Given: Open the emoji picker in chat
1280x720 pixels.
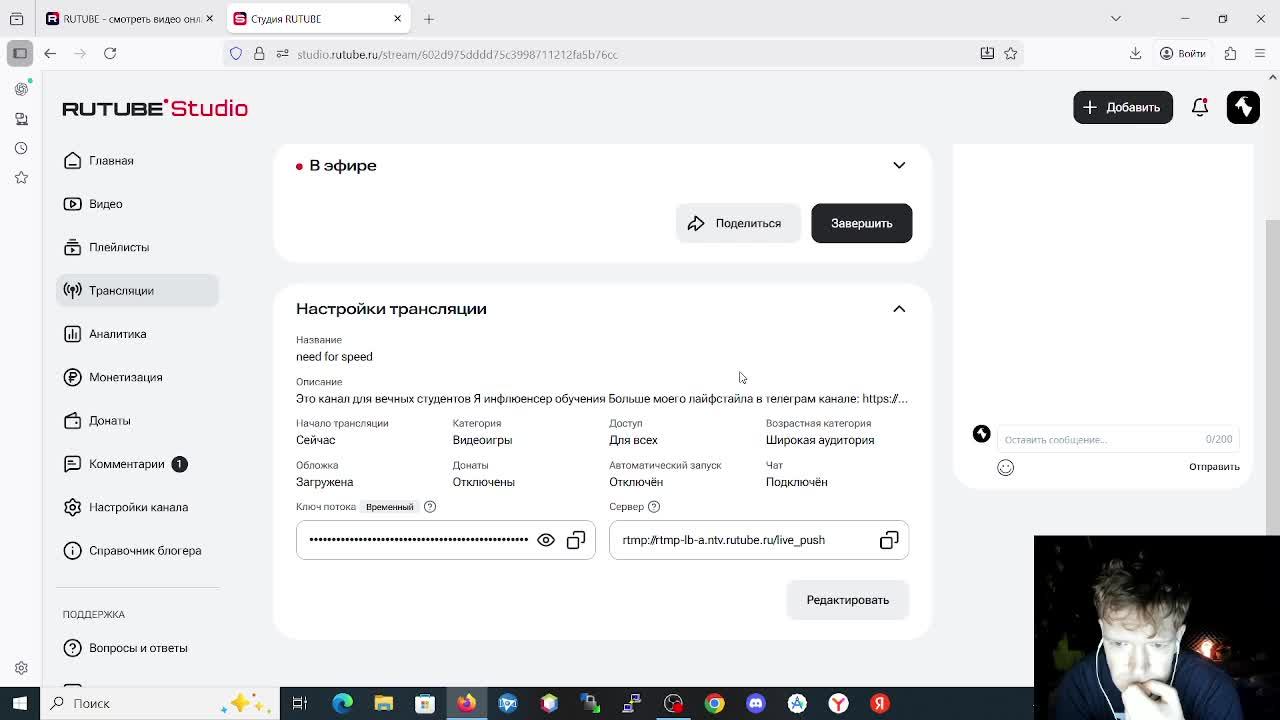Looking at the screenshot, I should pyautogui.click(x=1005, y=467).
